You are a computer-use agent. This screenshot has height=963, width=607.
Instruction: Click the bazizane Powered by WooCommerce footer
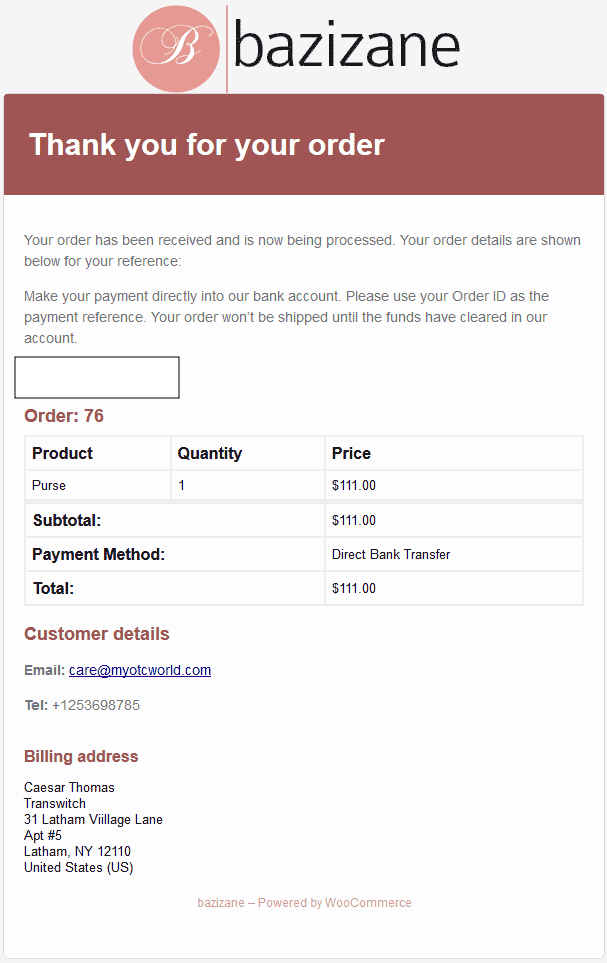click(304, 903)
